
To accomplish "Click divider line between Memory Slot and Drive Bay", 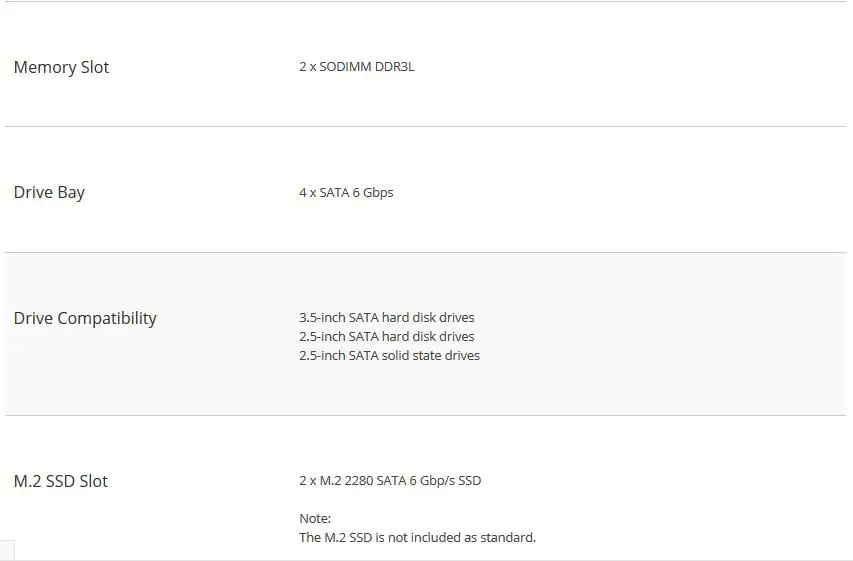I will click(425, 127).
